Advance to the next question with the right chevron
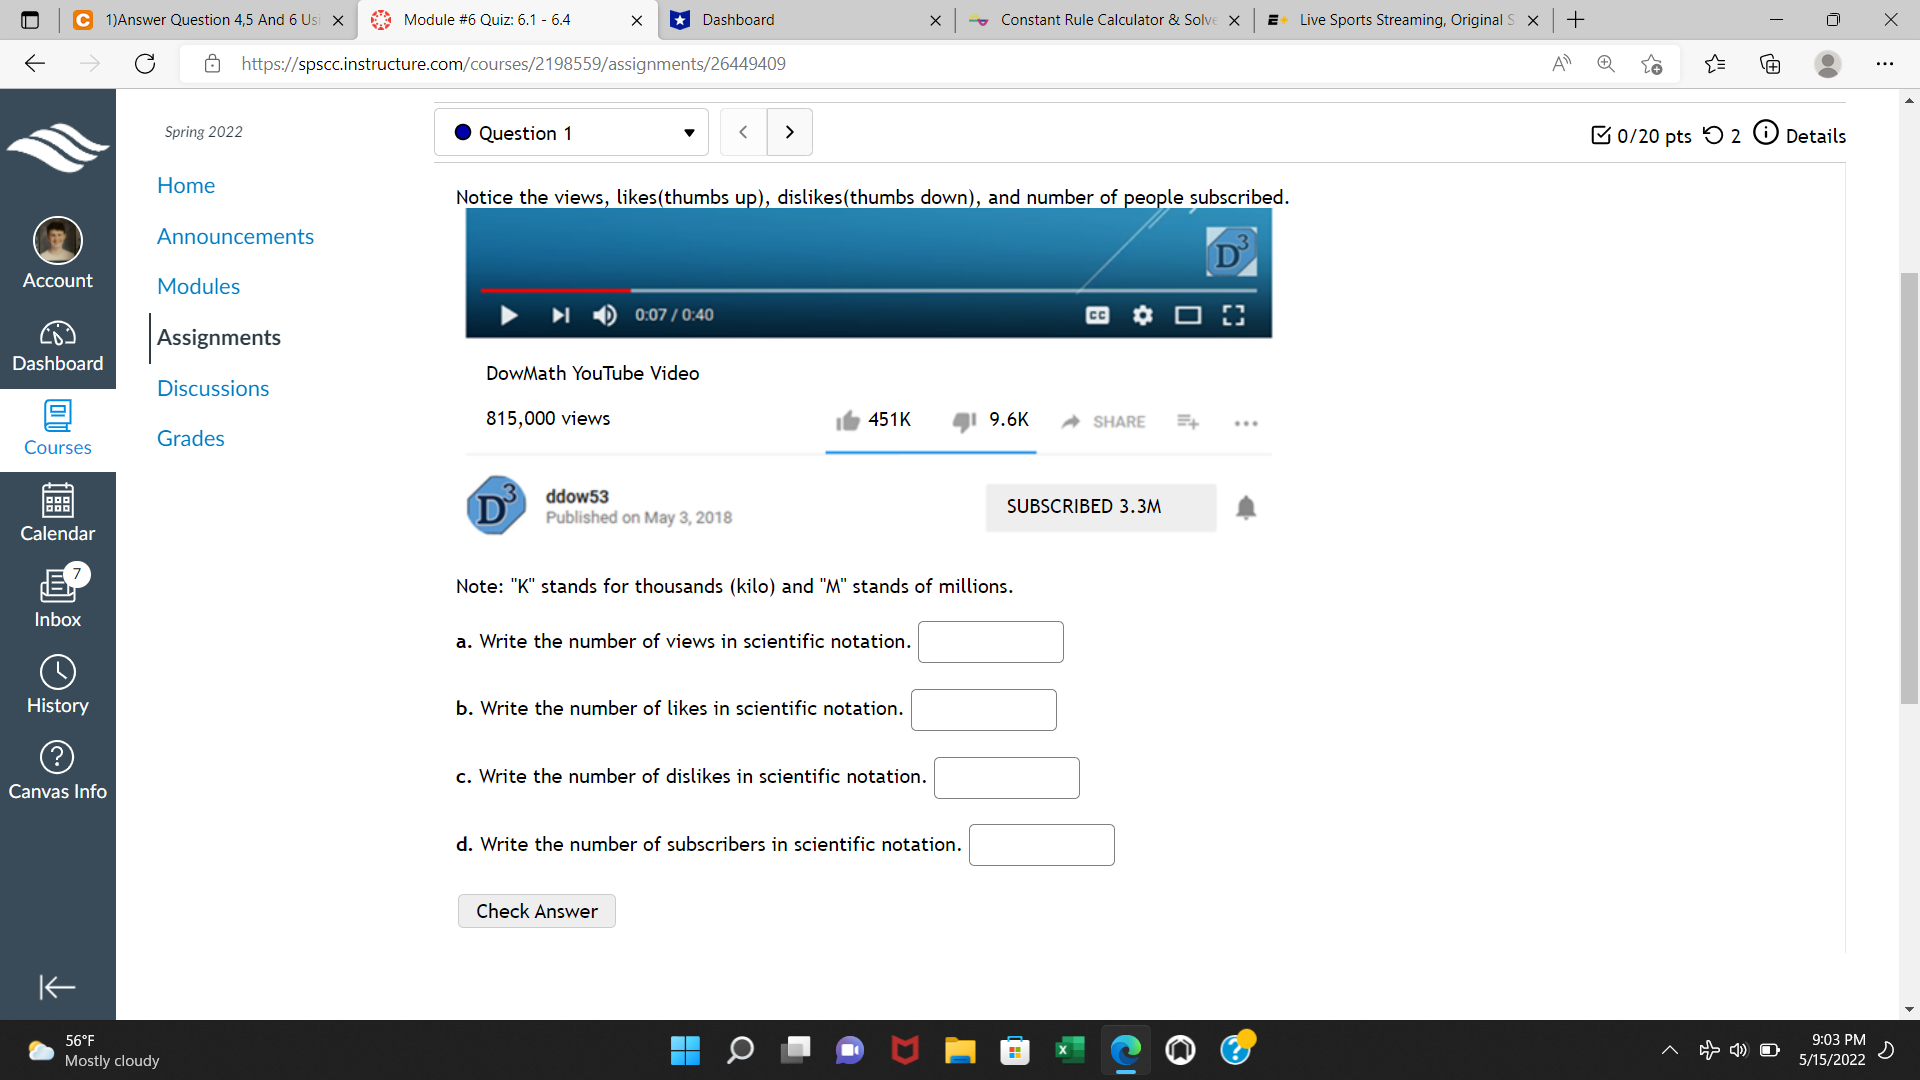This screenshot has height=1080, width=1920. [x=789, y=131]
